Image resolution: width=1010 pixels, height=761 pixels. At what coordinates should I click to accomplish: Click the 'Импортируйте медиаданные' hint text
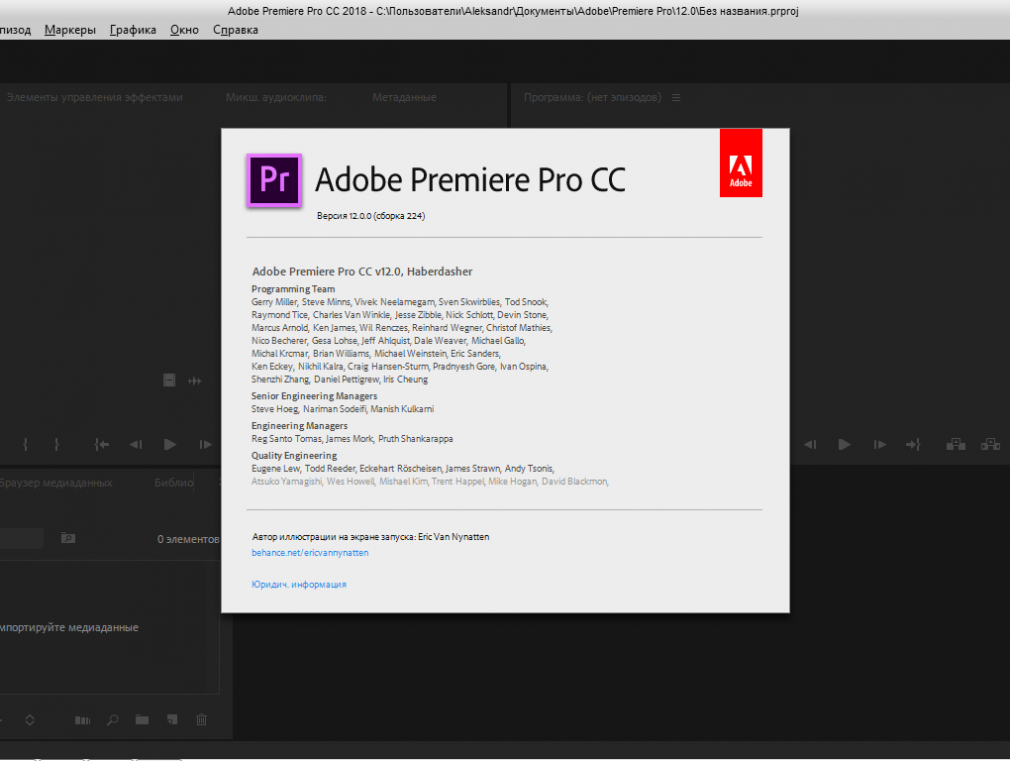69,627
